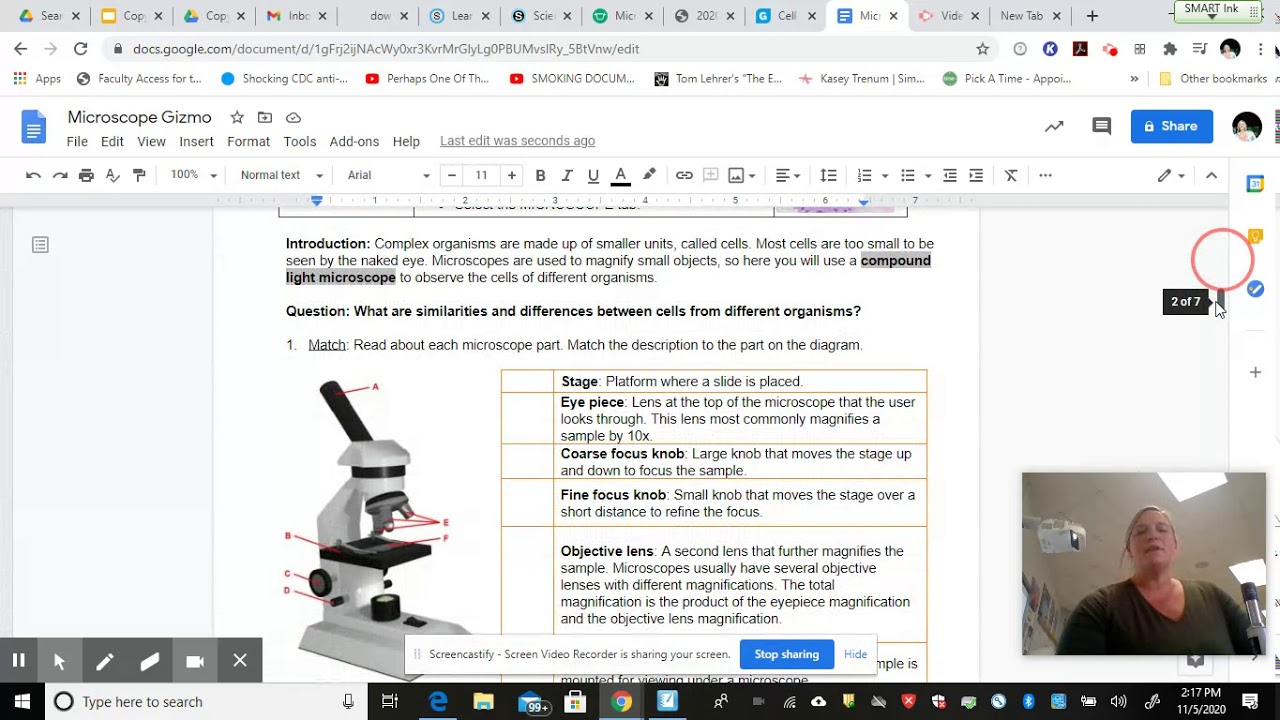Toggle underline formatting

click(593, 175)
